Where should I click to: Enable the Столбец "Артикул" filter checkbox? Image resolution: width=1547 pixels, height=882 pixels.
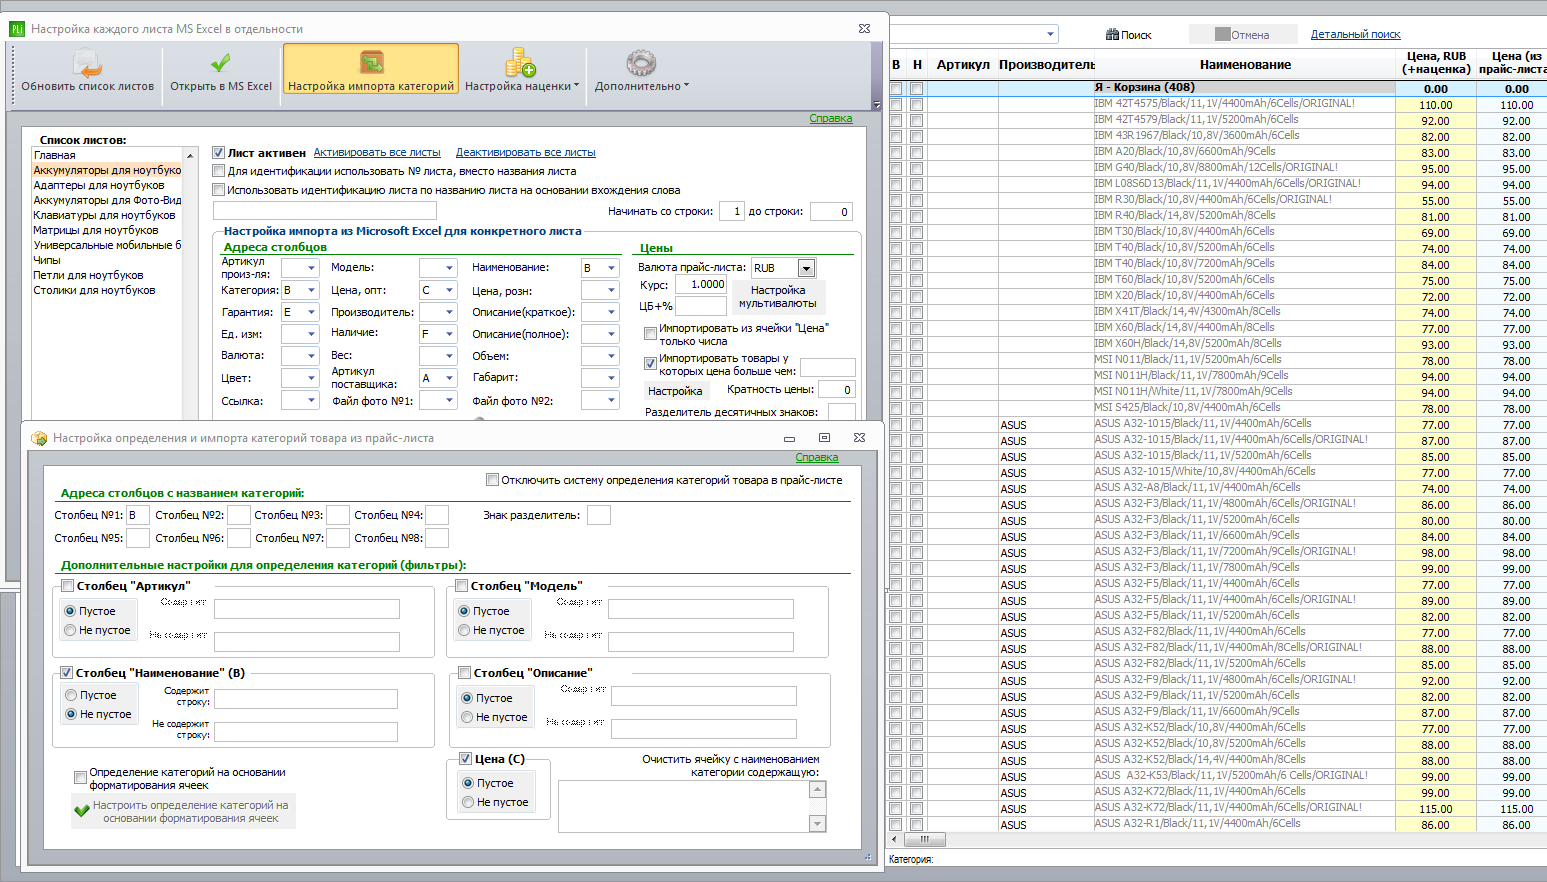click(68, 586)
